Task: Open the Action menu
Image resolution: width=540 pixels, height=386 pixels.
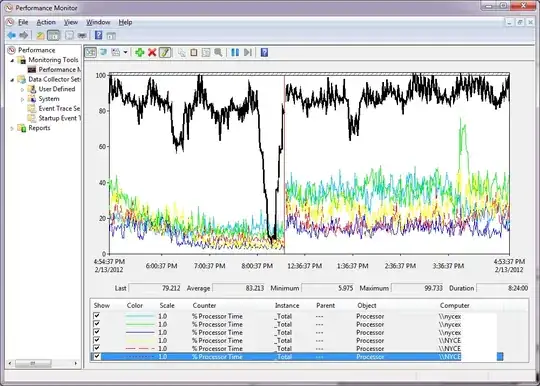Action: tap(46, 22)
